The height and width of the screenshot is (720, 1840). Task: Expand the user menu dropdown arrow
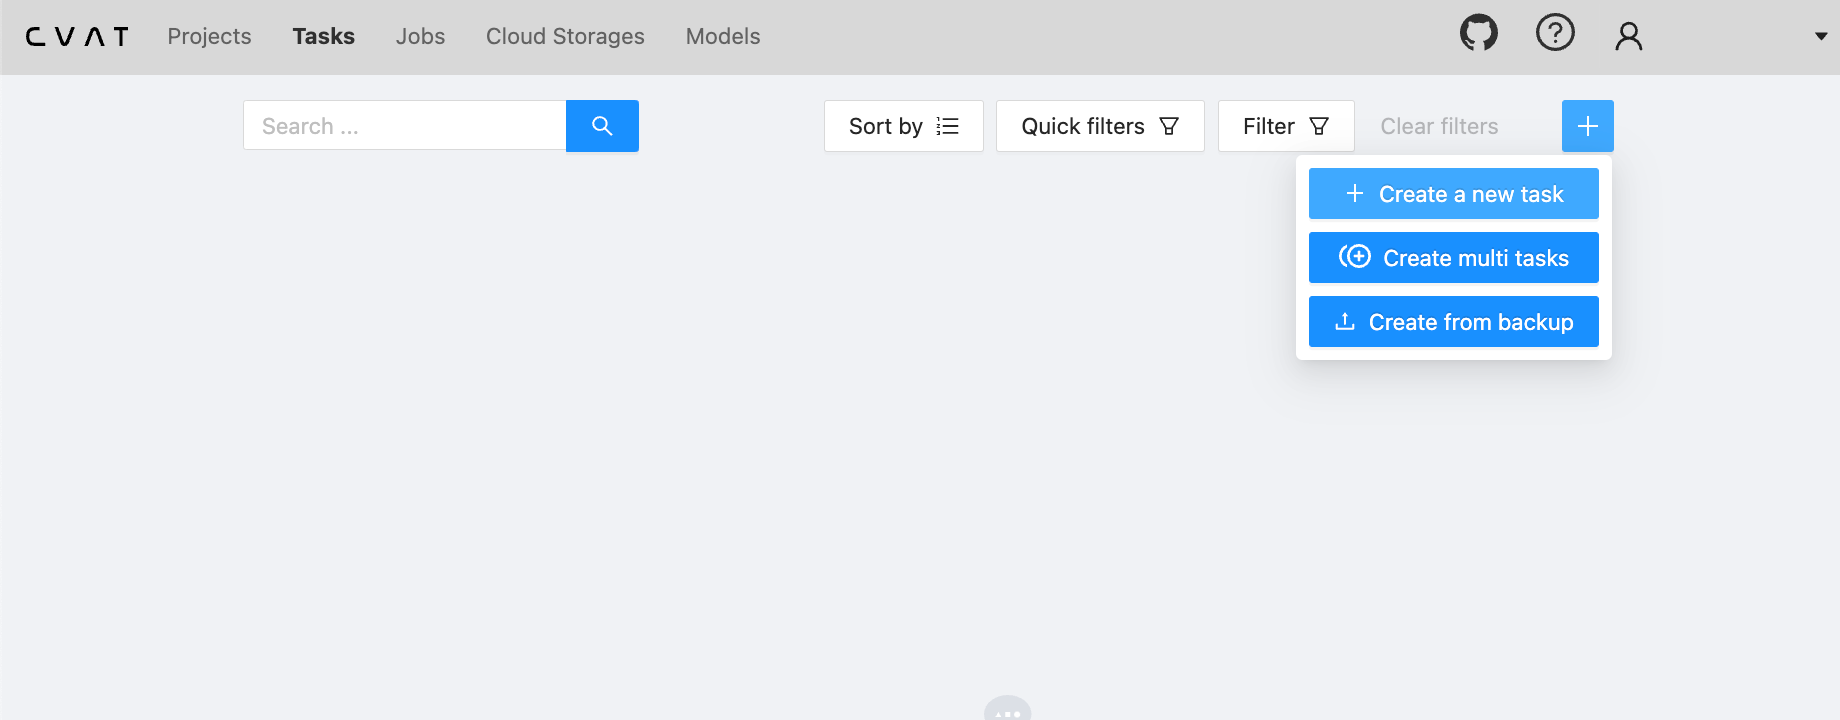1820,36
